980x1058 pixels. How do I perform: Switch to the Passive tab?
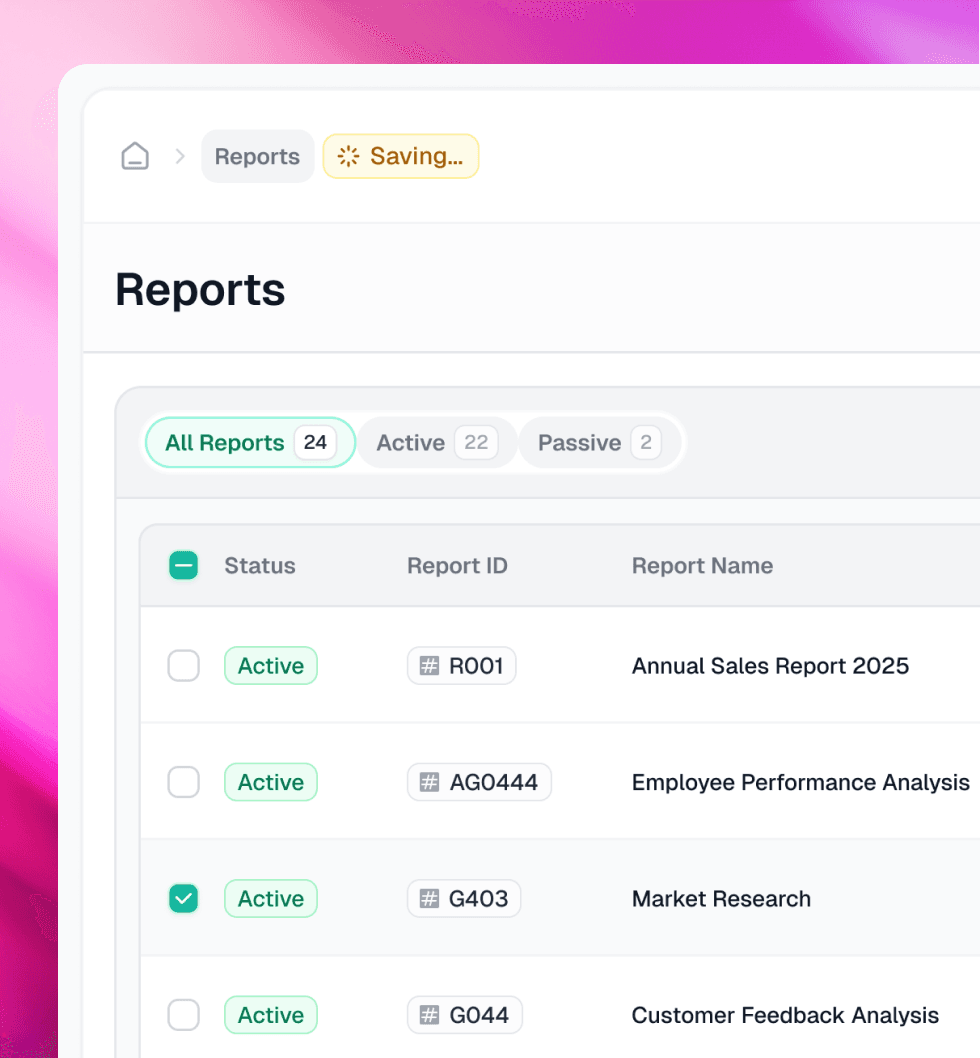[600, 443]
